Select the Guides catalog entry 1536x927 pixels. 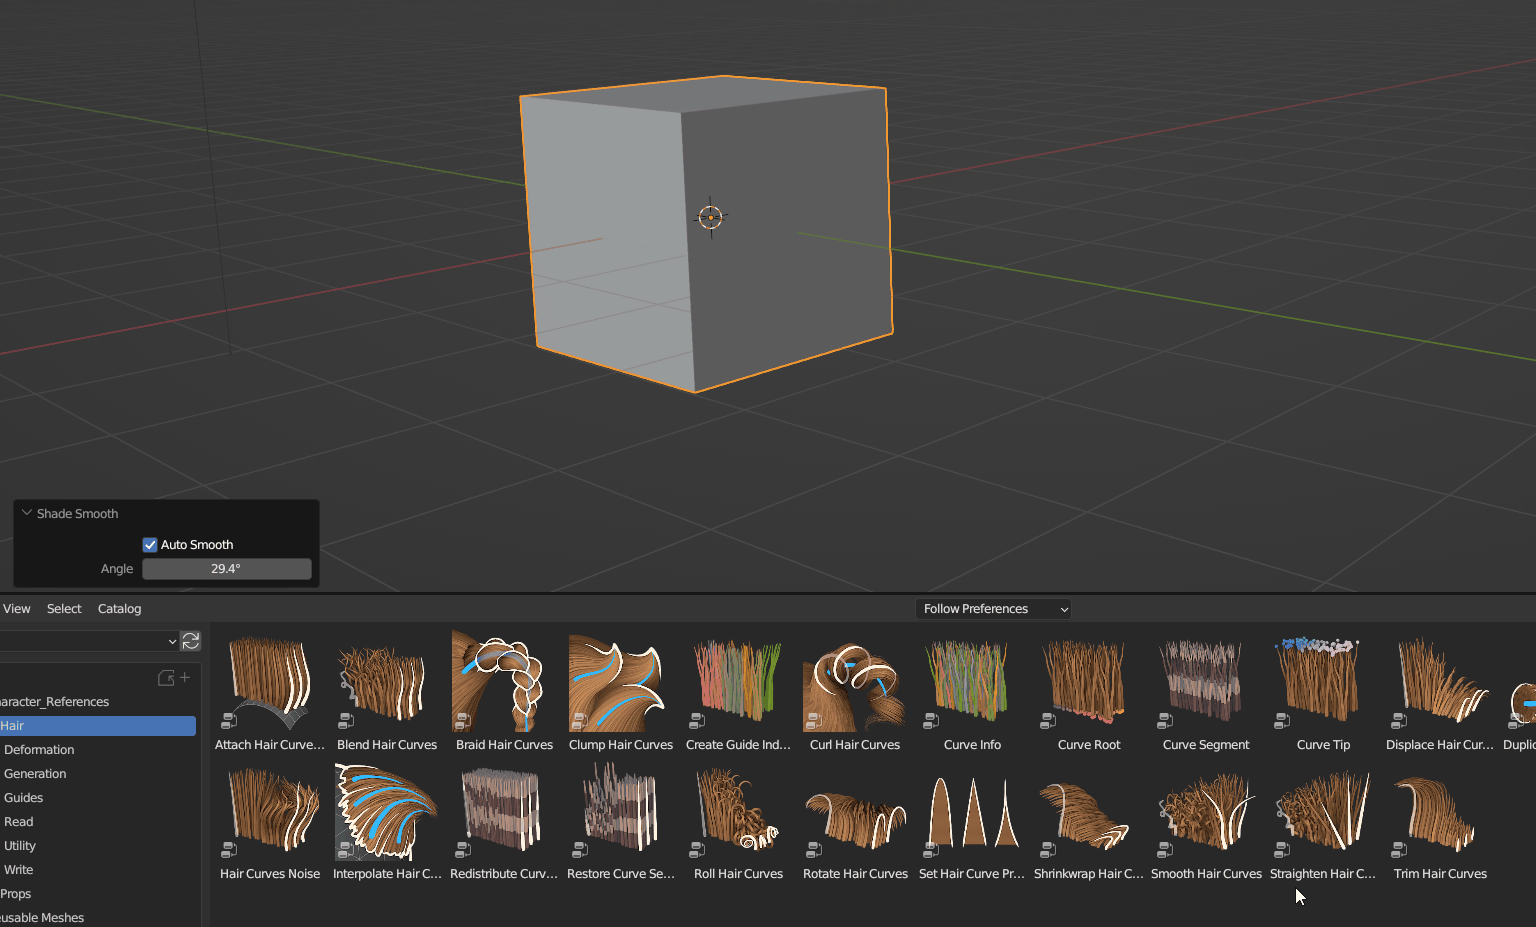[24, 798]
